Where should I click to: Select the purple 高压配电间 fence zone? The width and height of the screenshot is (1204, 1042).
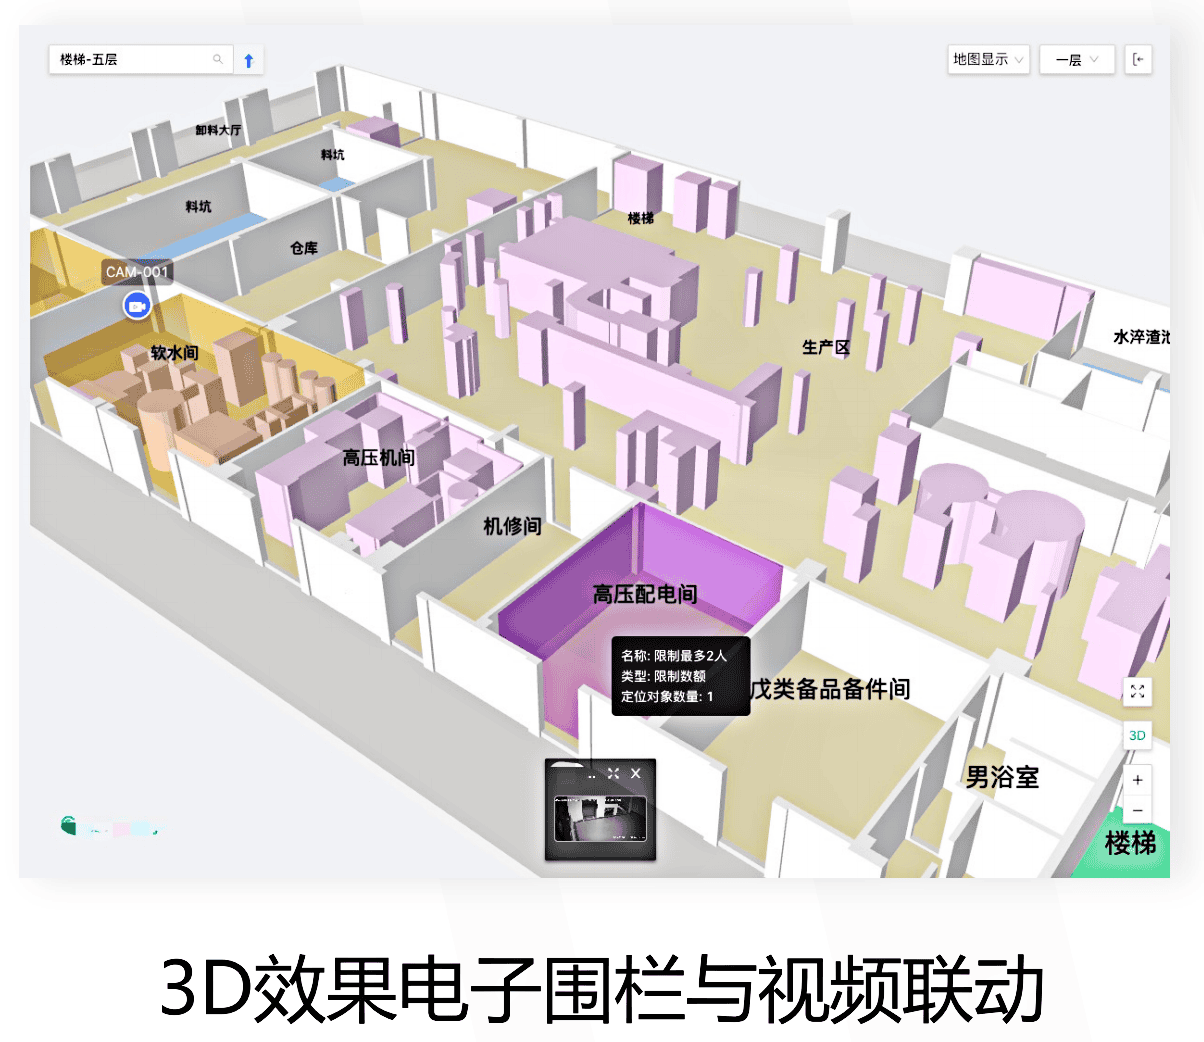click(x=640, y=570)
